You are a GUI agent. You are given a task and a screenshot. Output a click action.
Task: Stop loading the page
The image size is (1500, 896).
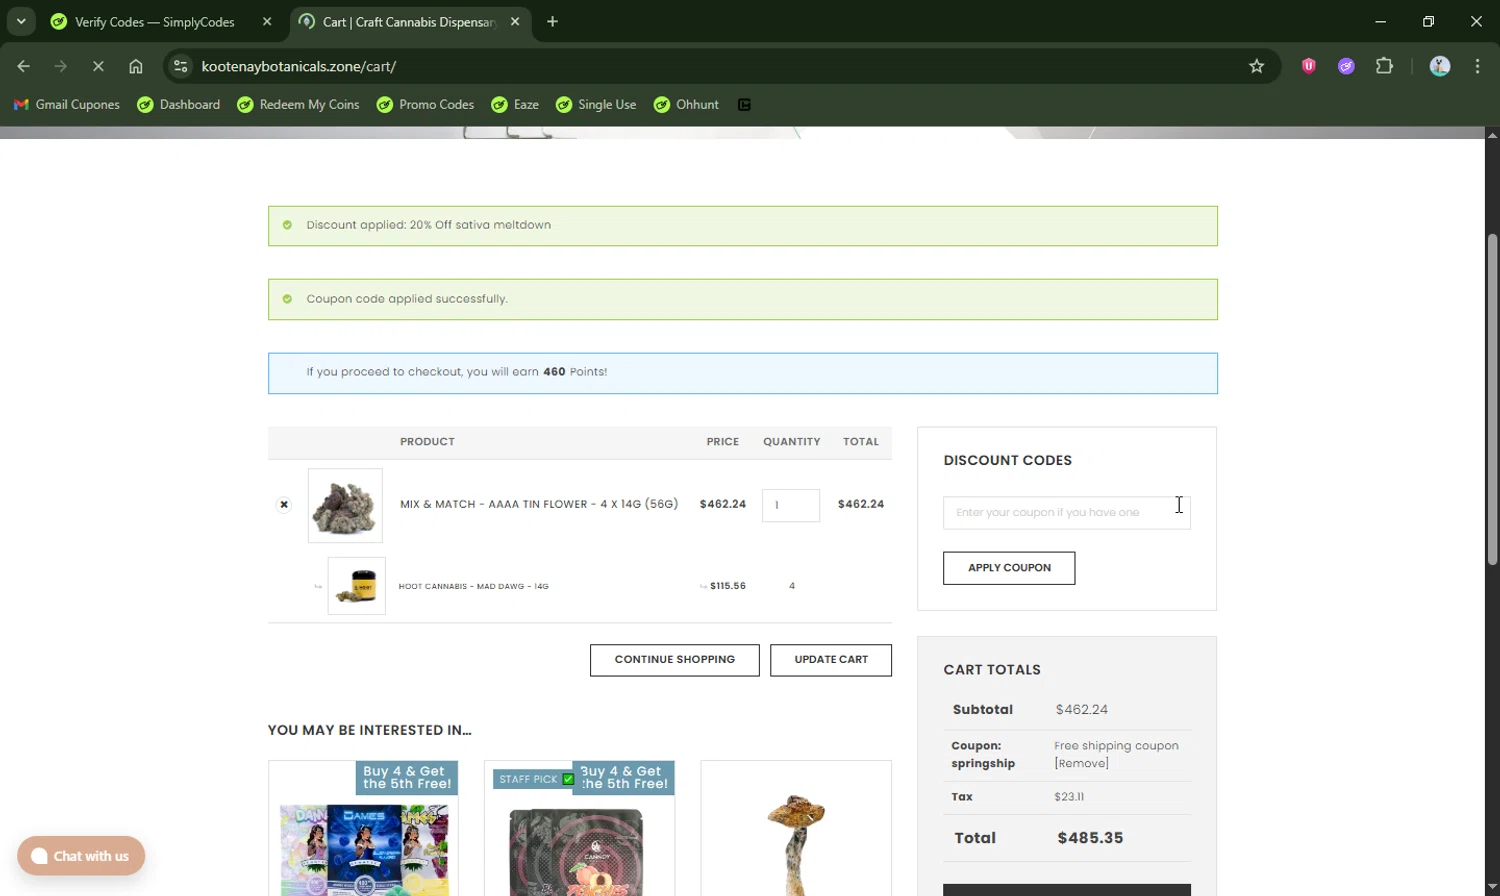[98, 66]
